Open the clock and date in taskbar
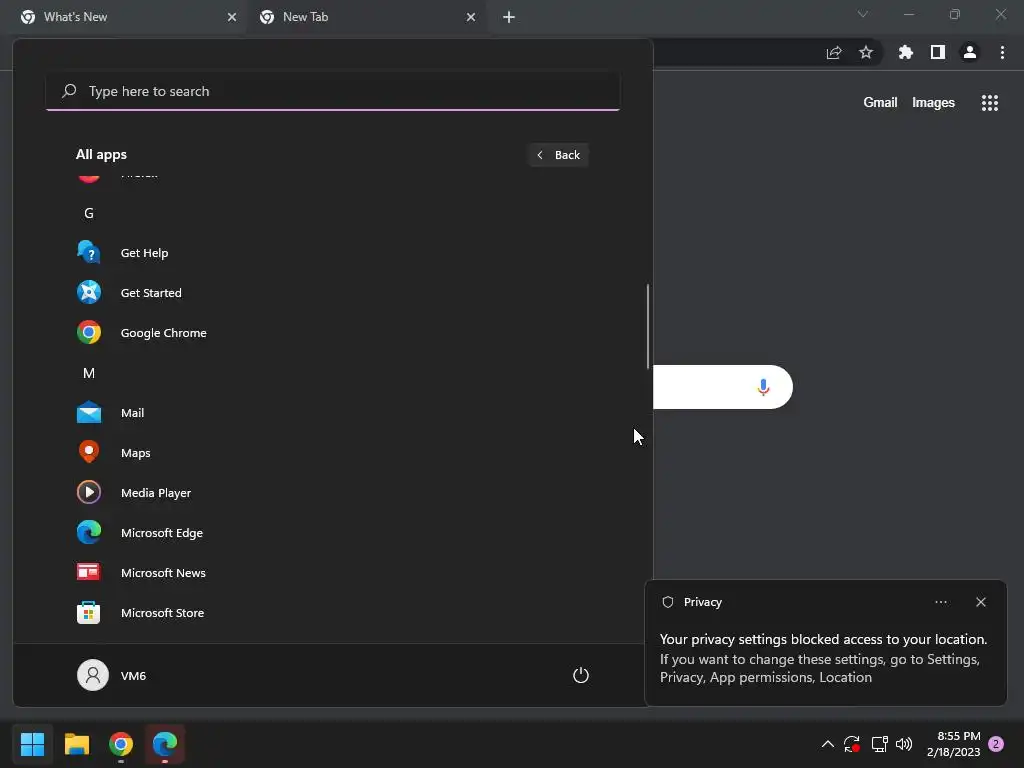The width and height of the screenshot is (1024, 768). (x=953, y=744)
